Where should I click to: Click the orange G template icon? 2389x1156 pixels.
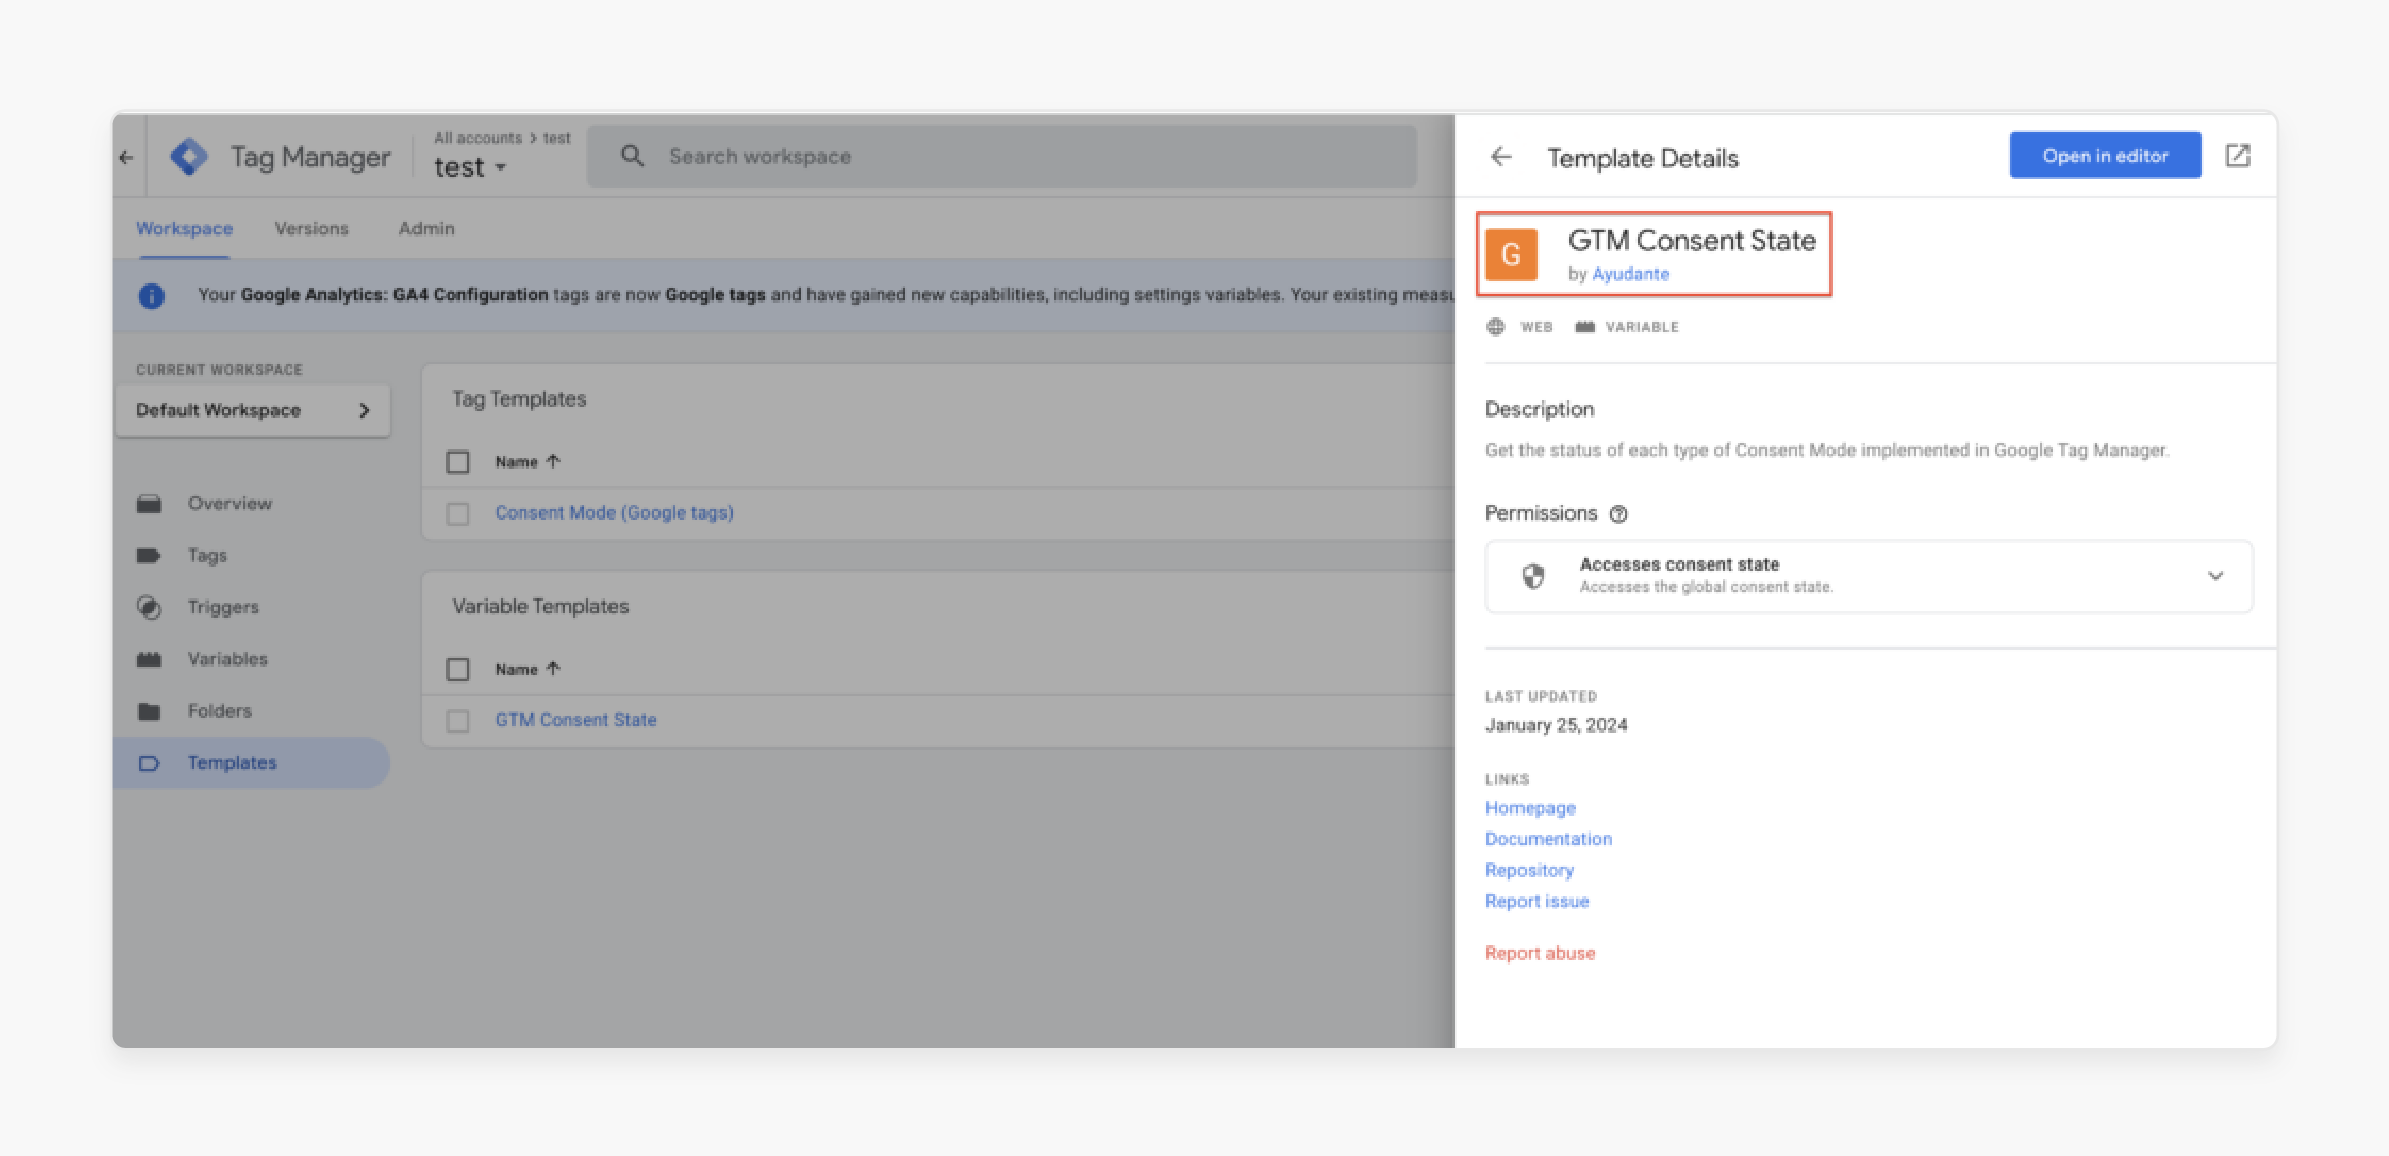[x=1511, y=254]
